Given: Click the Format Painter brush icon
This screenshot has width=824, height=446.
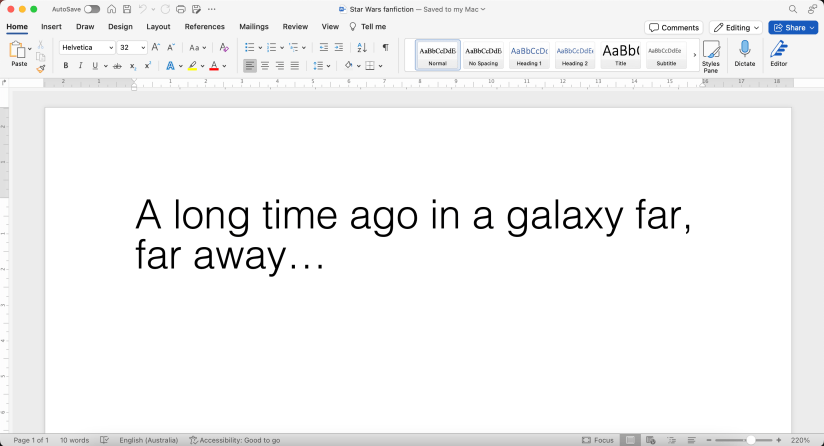Looking at the screenshot, I should coord(41,69).
